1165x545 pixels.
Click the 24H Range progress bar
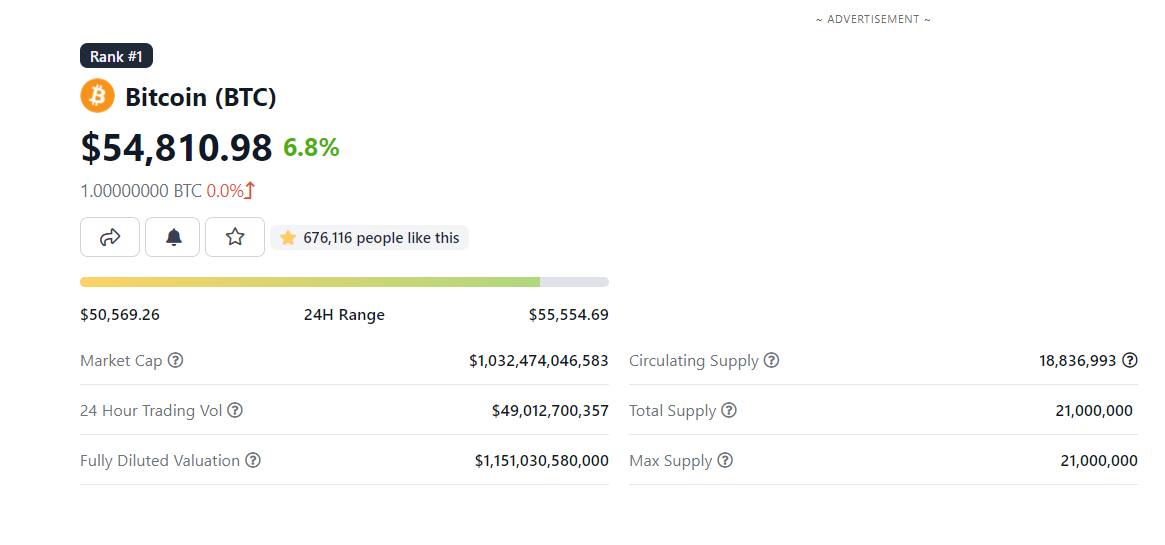344,282
